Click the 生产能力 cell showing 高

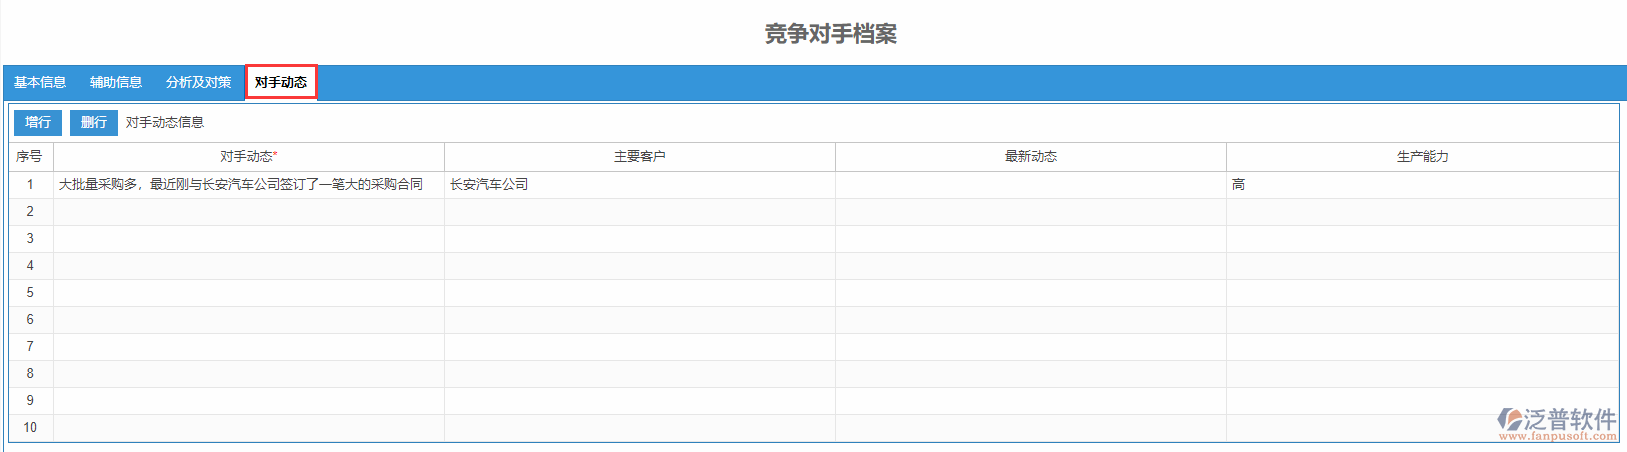click(x=1239, y=185)
